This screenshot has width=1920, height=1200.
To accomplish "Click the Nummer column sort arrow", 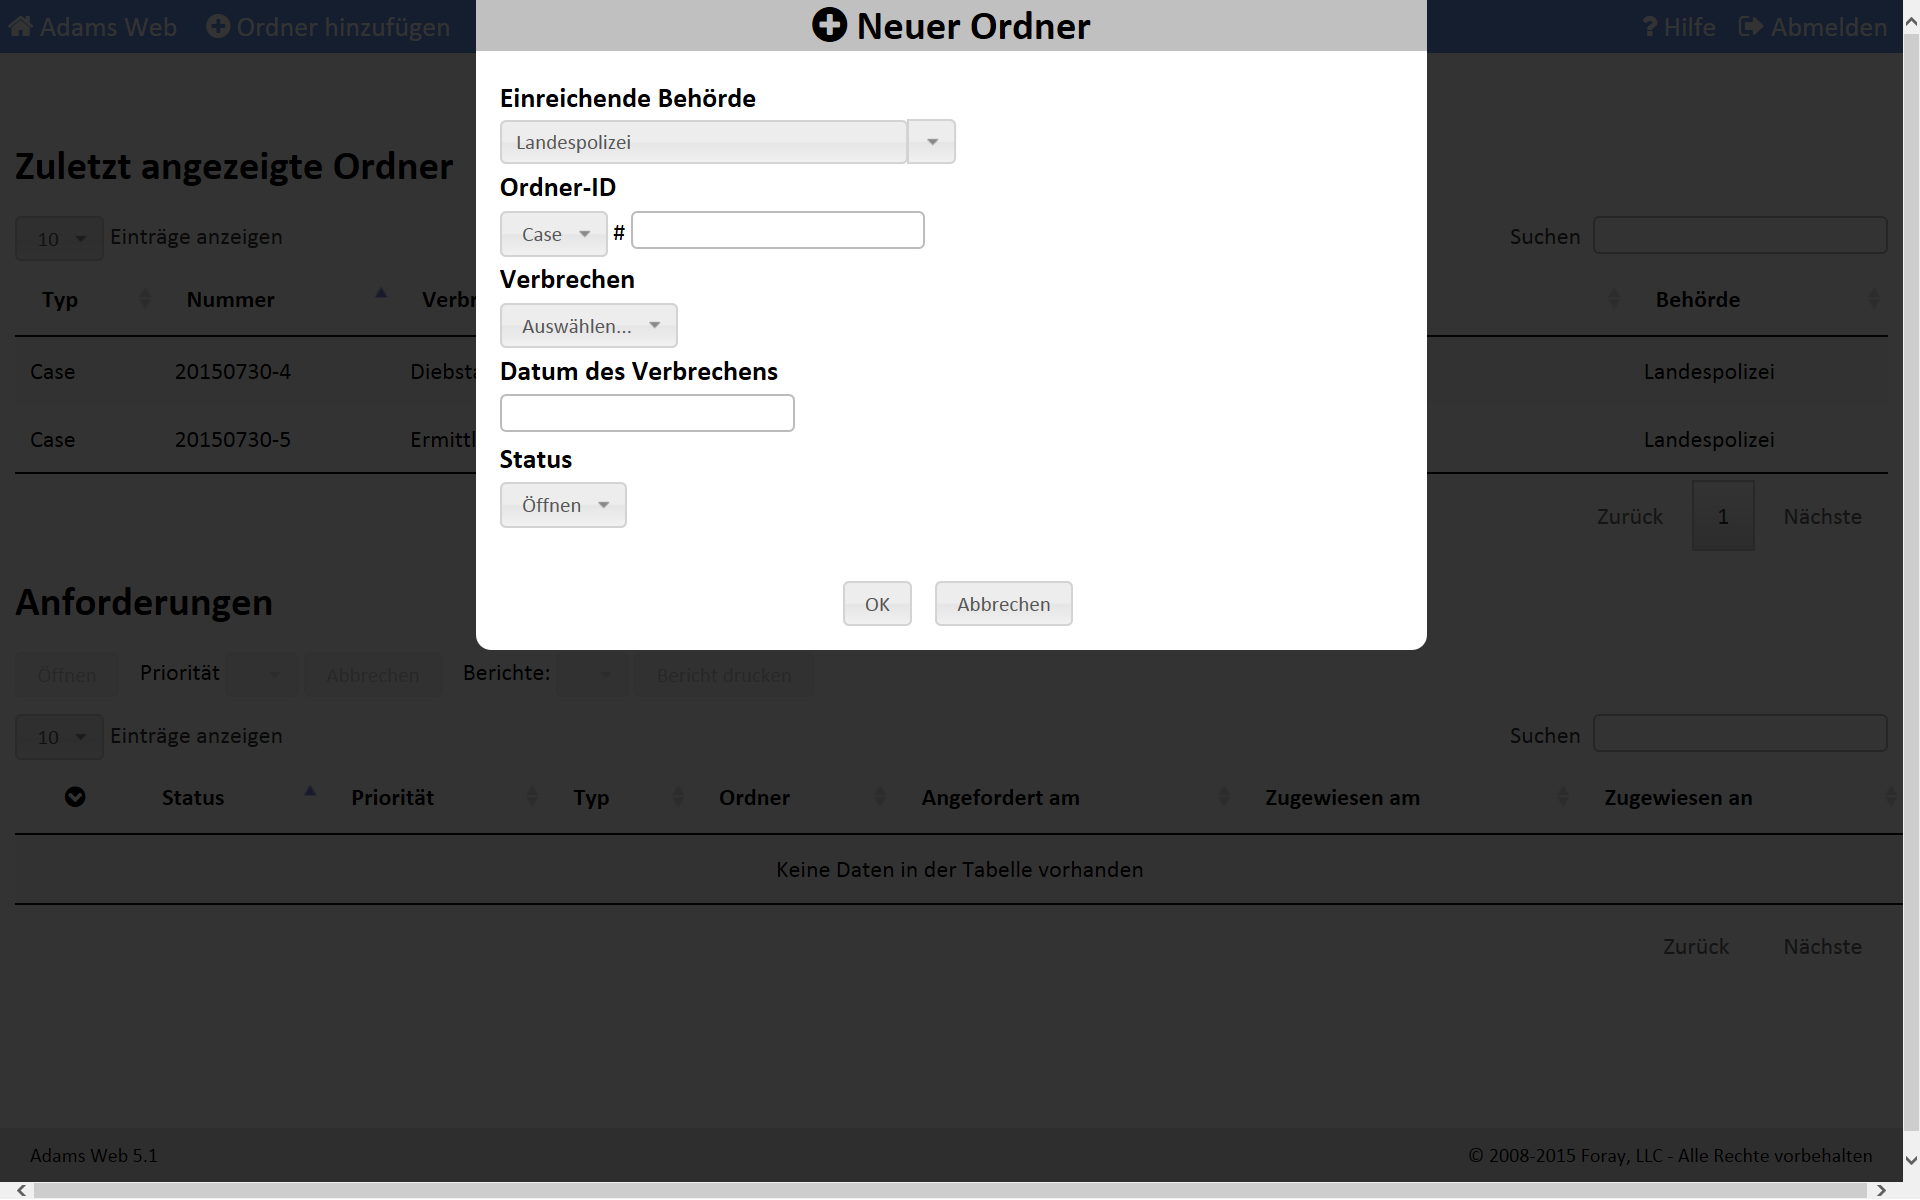I will pos(381,294).
